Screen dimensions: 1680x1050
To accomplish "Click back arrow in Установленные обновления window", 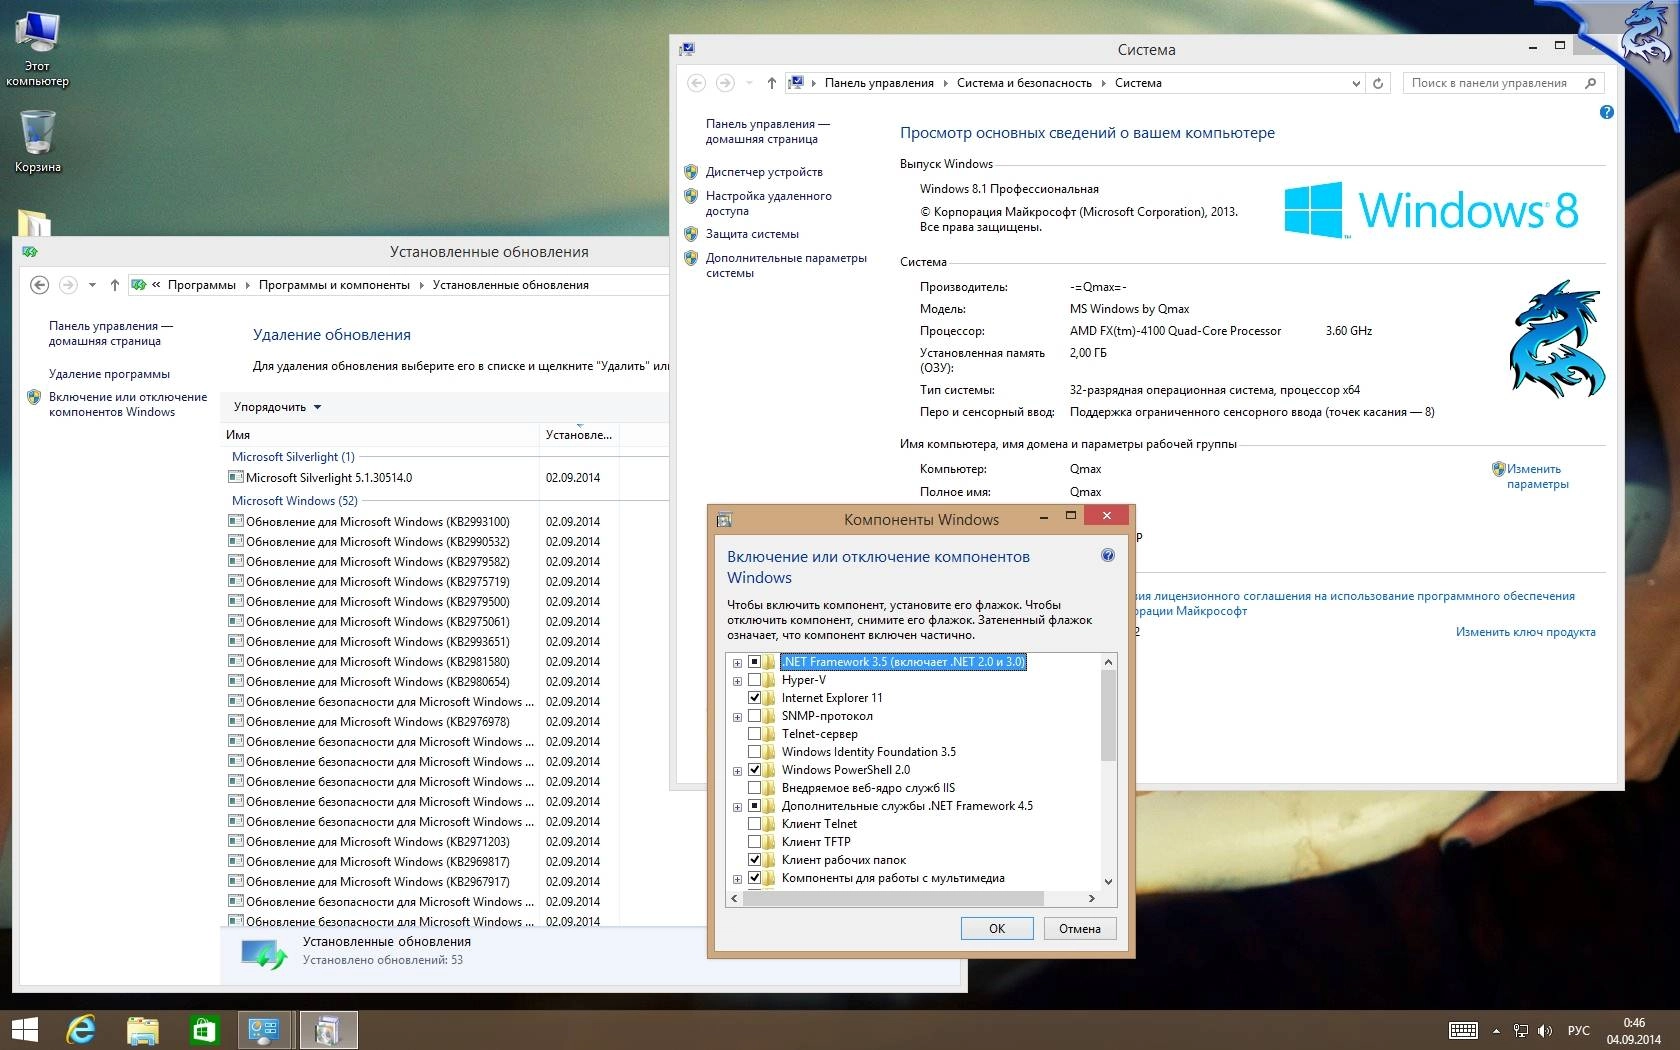I will click(39, 285).
